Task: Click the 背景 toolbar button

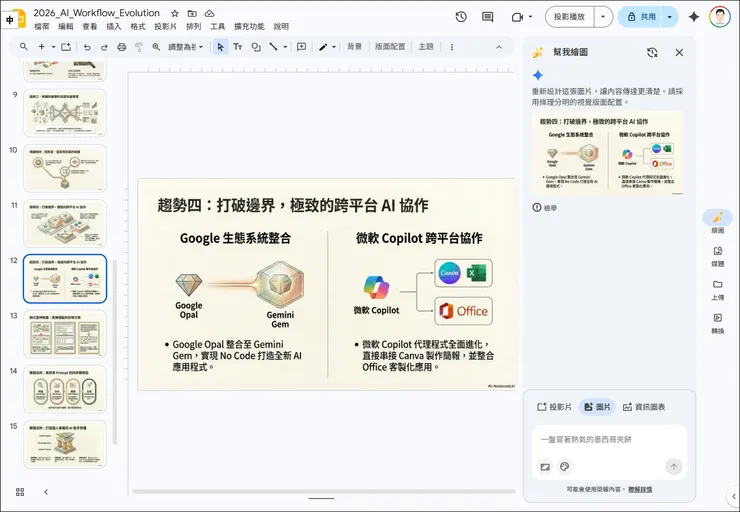Action: click(354, 47)
